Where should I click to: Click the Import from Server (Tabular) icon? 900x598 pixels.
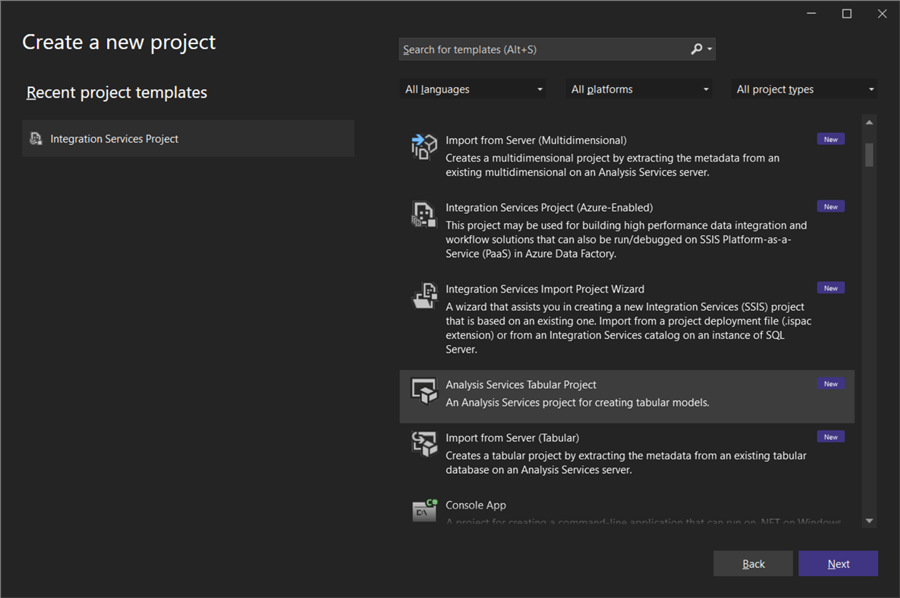pos(424,444)
